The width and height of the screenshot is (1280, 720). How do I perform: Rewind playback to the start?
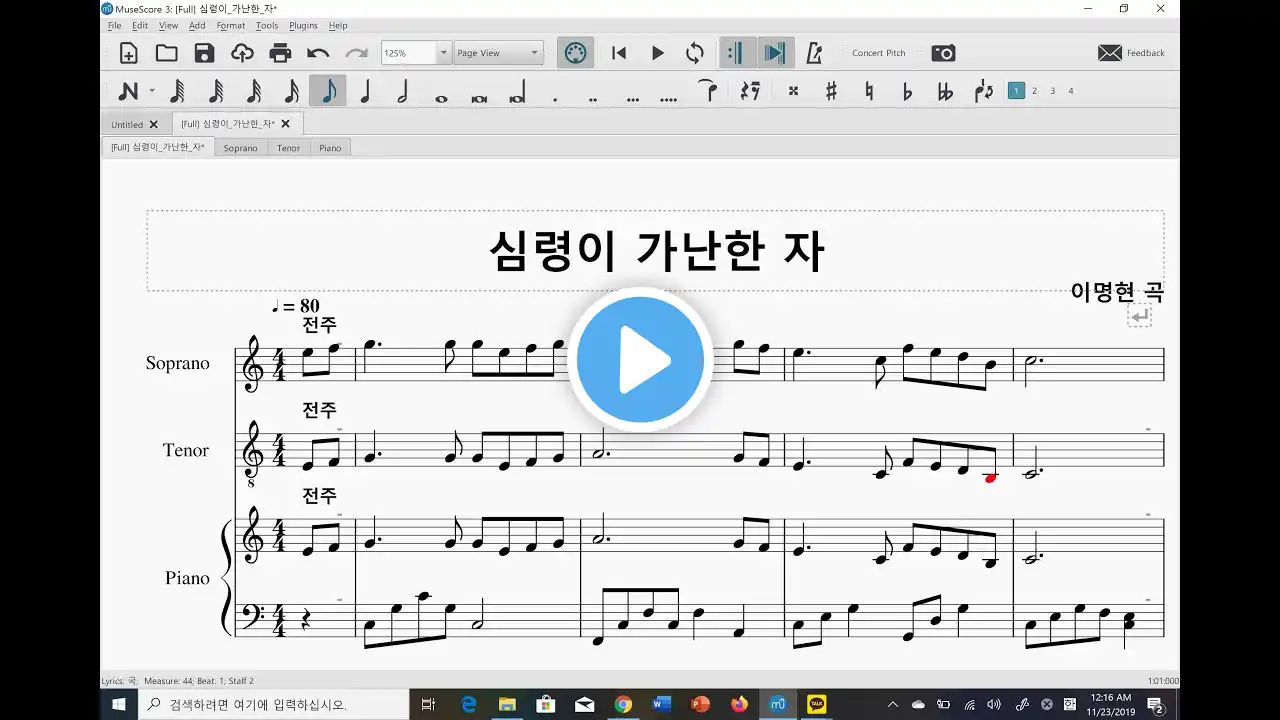click(619, 53)
